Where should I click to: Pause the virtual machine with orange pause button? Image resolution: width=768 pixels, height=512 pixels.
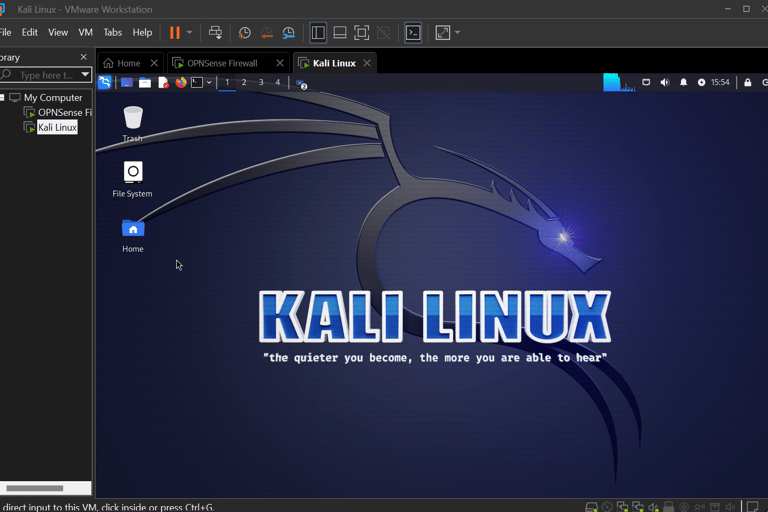(174, 33)
